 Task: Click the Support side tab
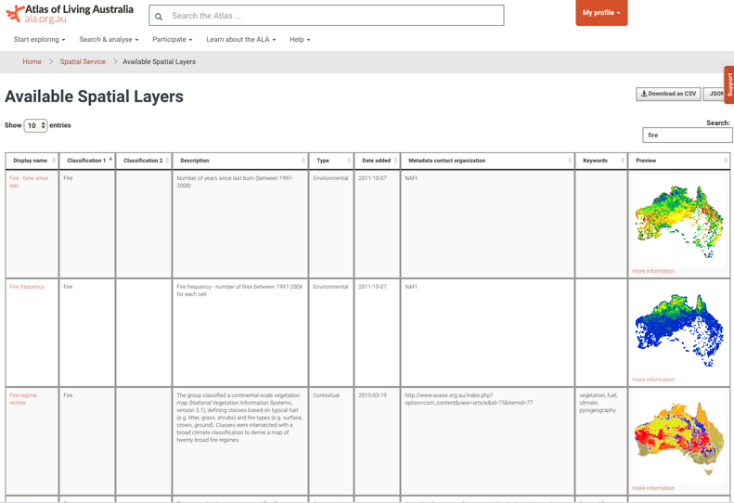pyautogui.click(x=729, y=85)
